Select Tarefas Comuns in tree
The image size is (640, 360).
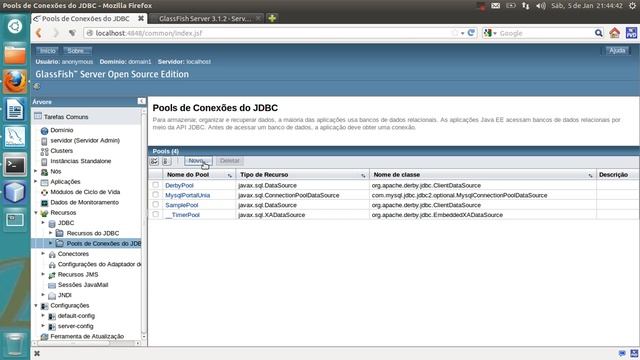pyautogui.click(x=66, y=117)
